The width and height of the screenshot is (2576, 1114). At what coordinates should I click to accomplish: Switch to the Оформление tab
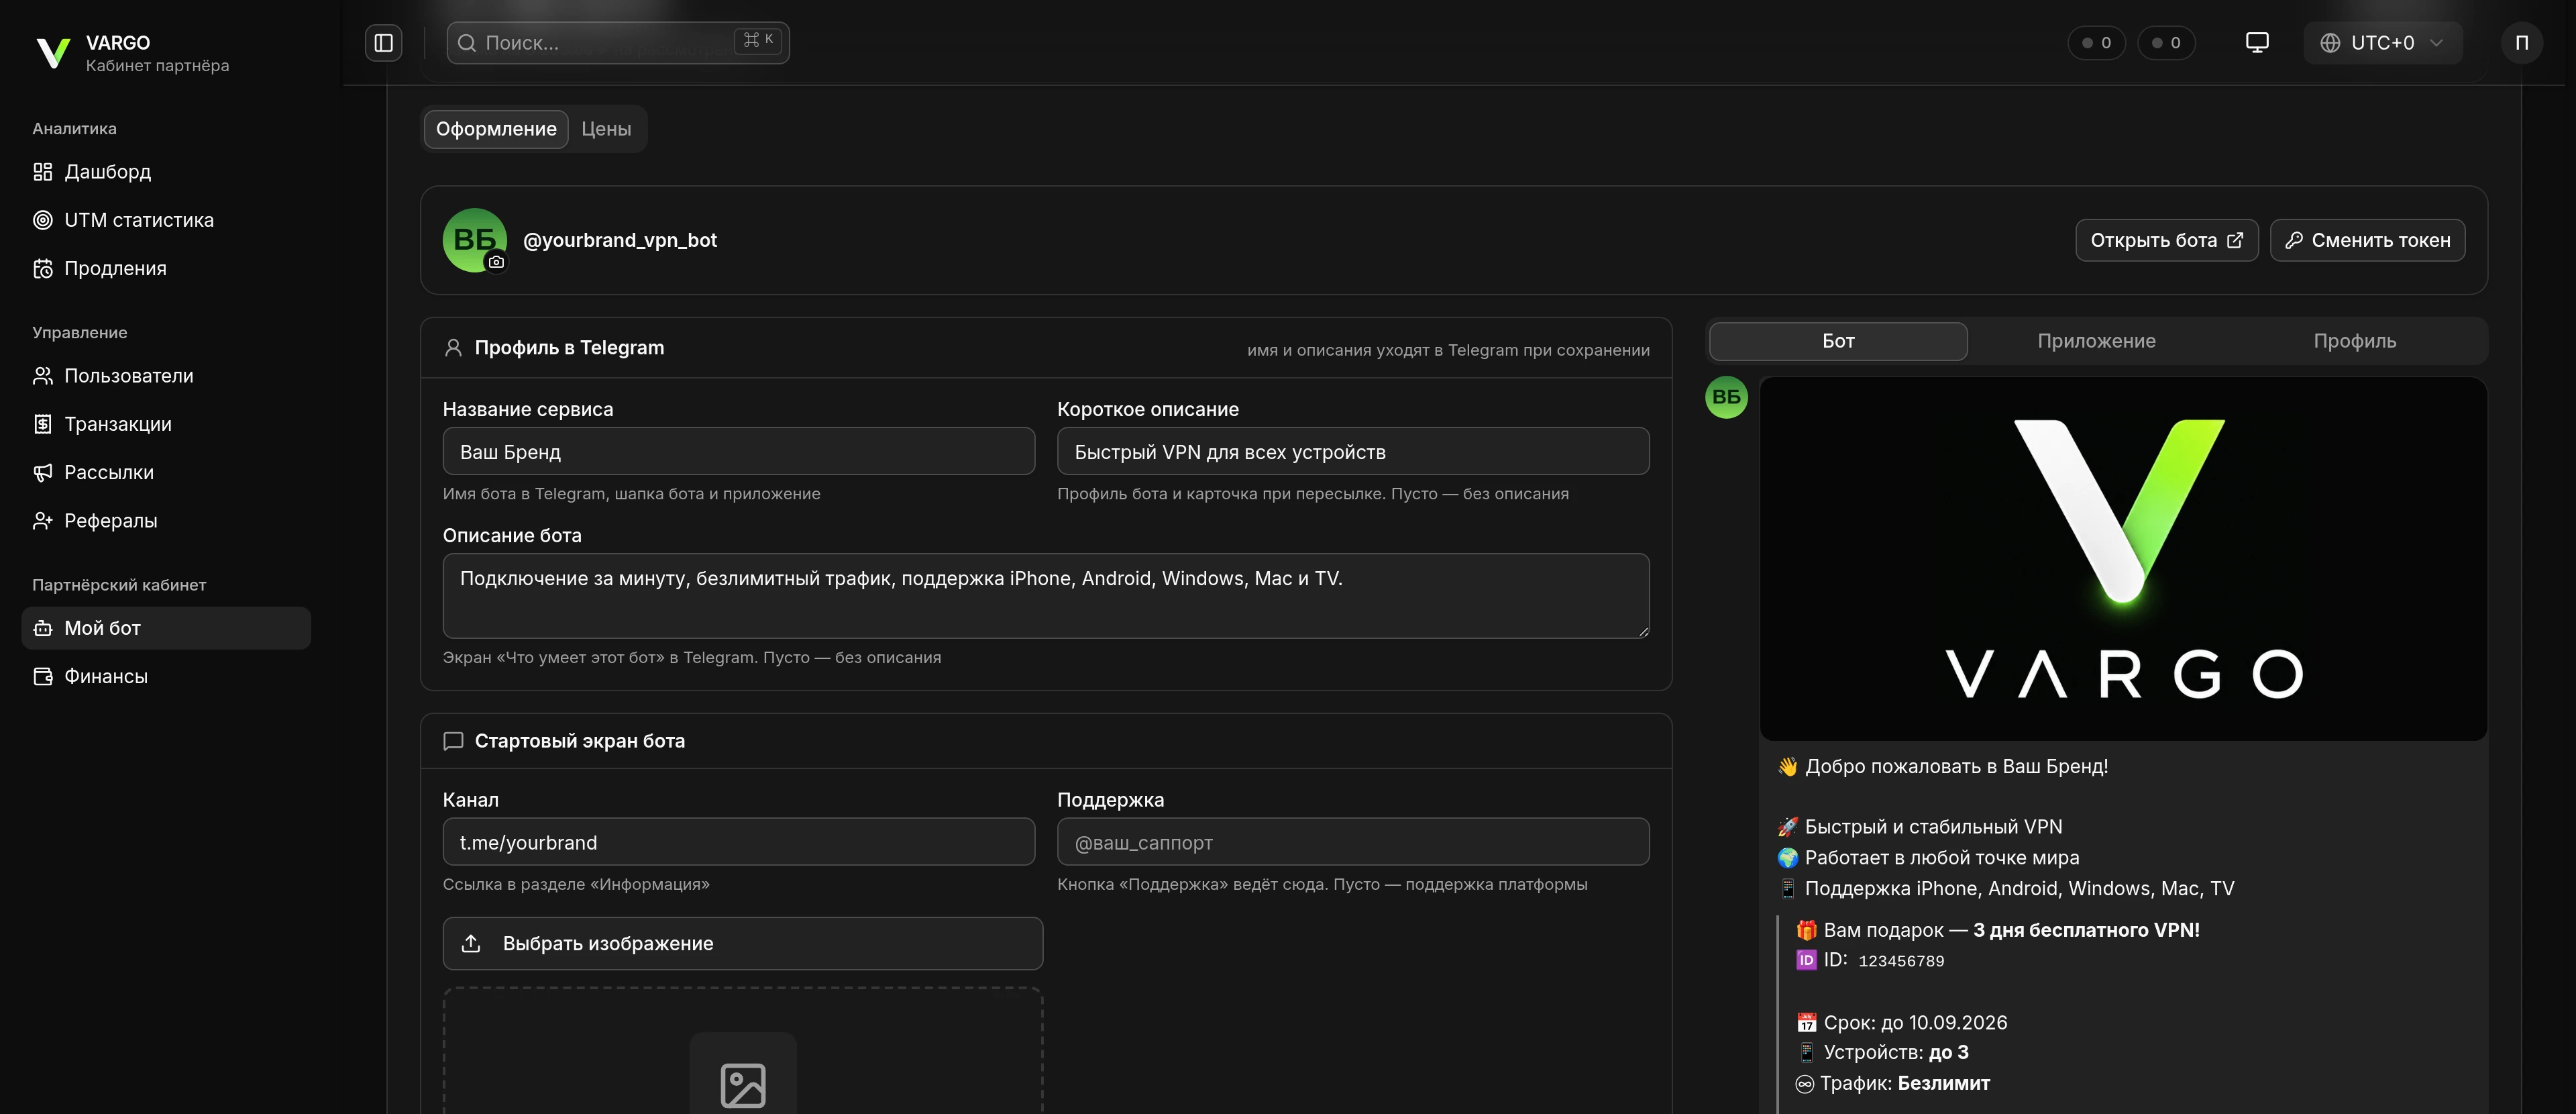(x=496, y=129)
